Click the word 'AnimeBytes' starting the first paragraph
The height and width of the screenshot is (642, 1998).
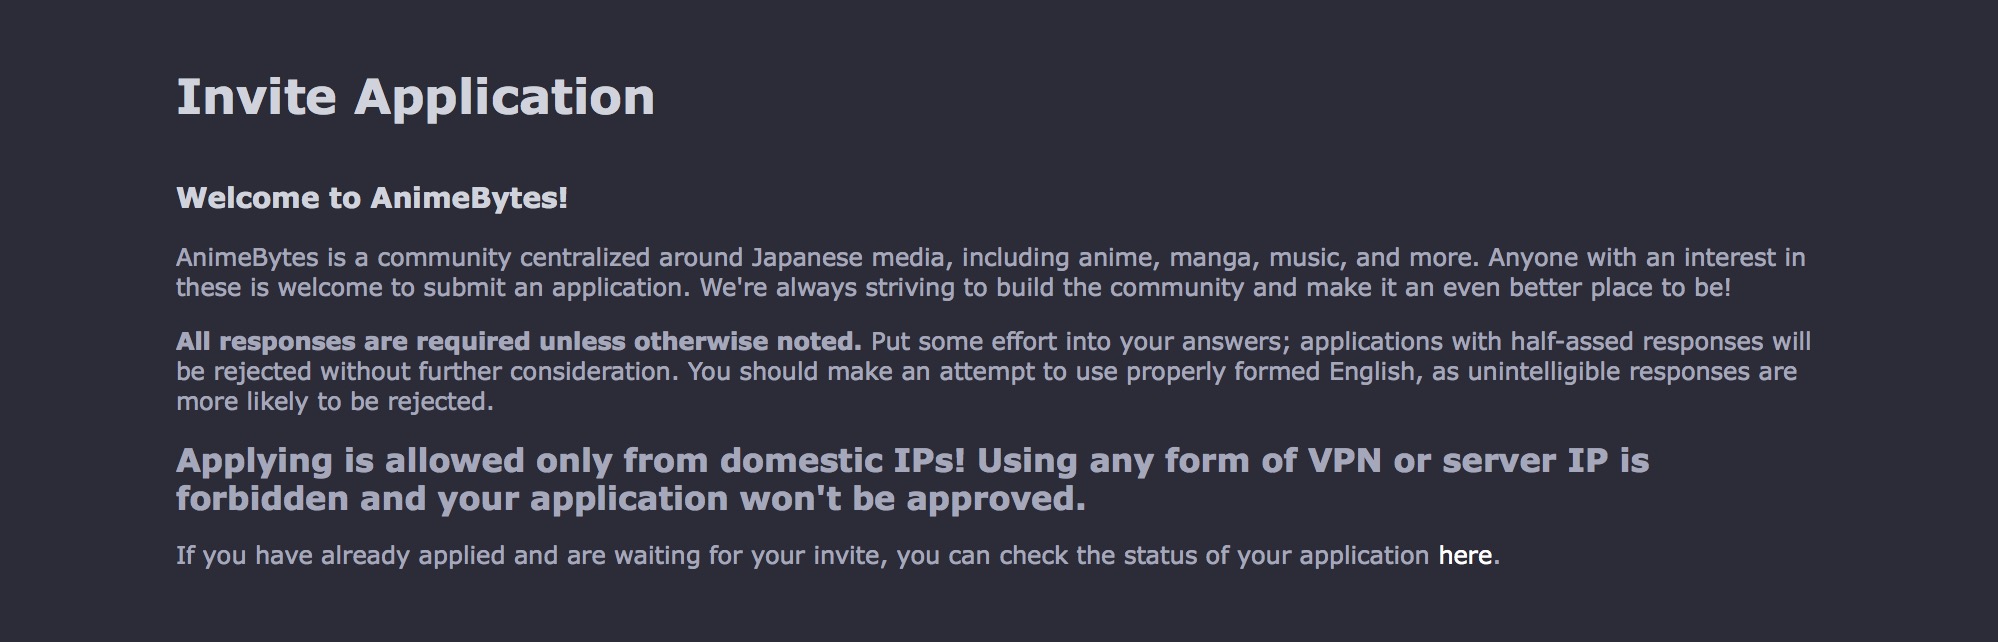click(247, 258)
